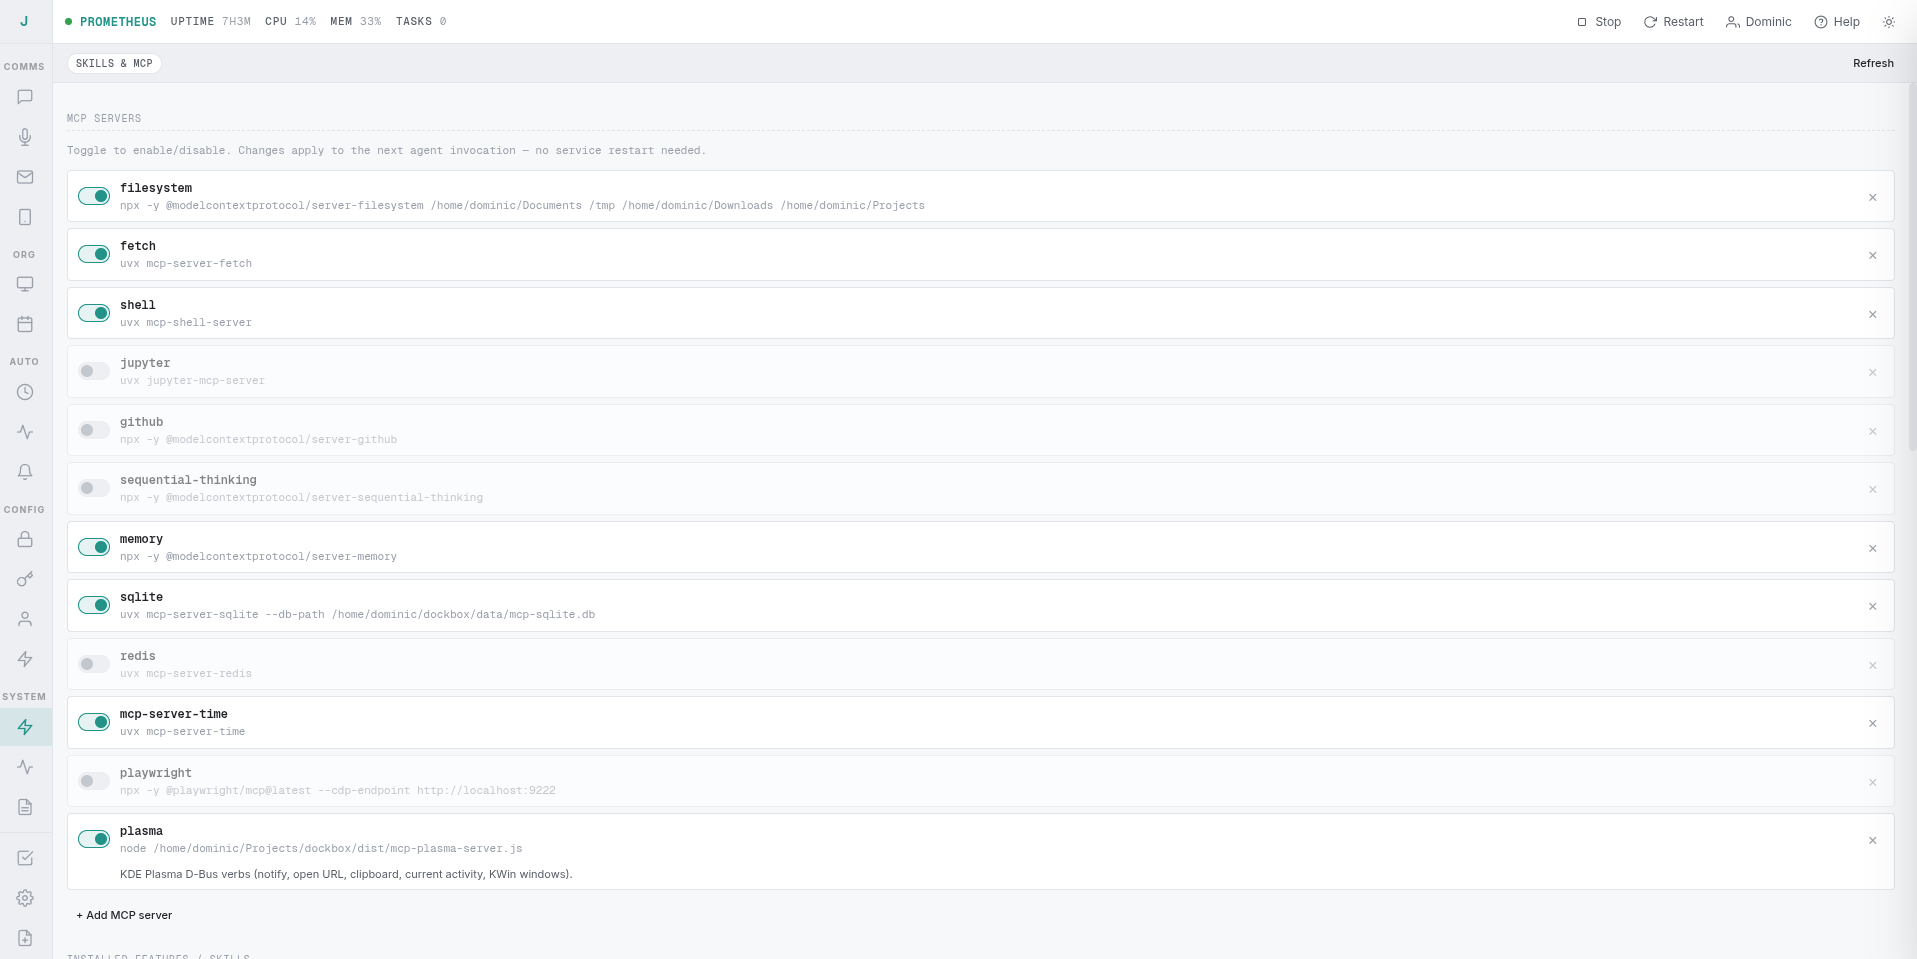Image resolution: width=1917 pixels, height=959 pixels.
Task: Remove the shell MCP server
Action: pos(1872,314)
